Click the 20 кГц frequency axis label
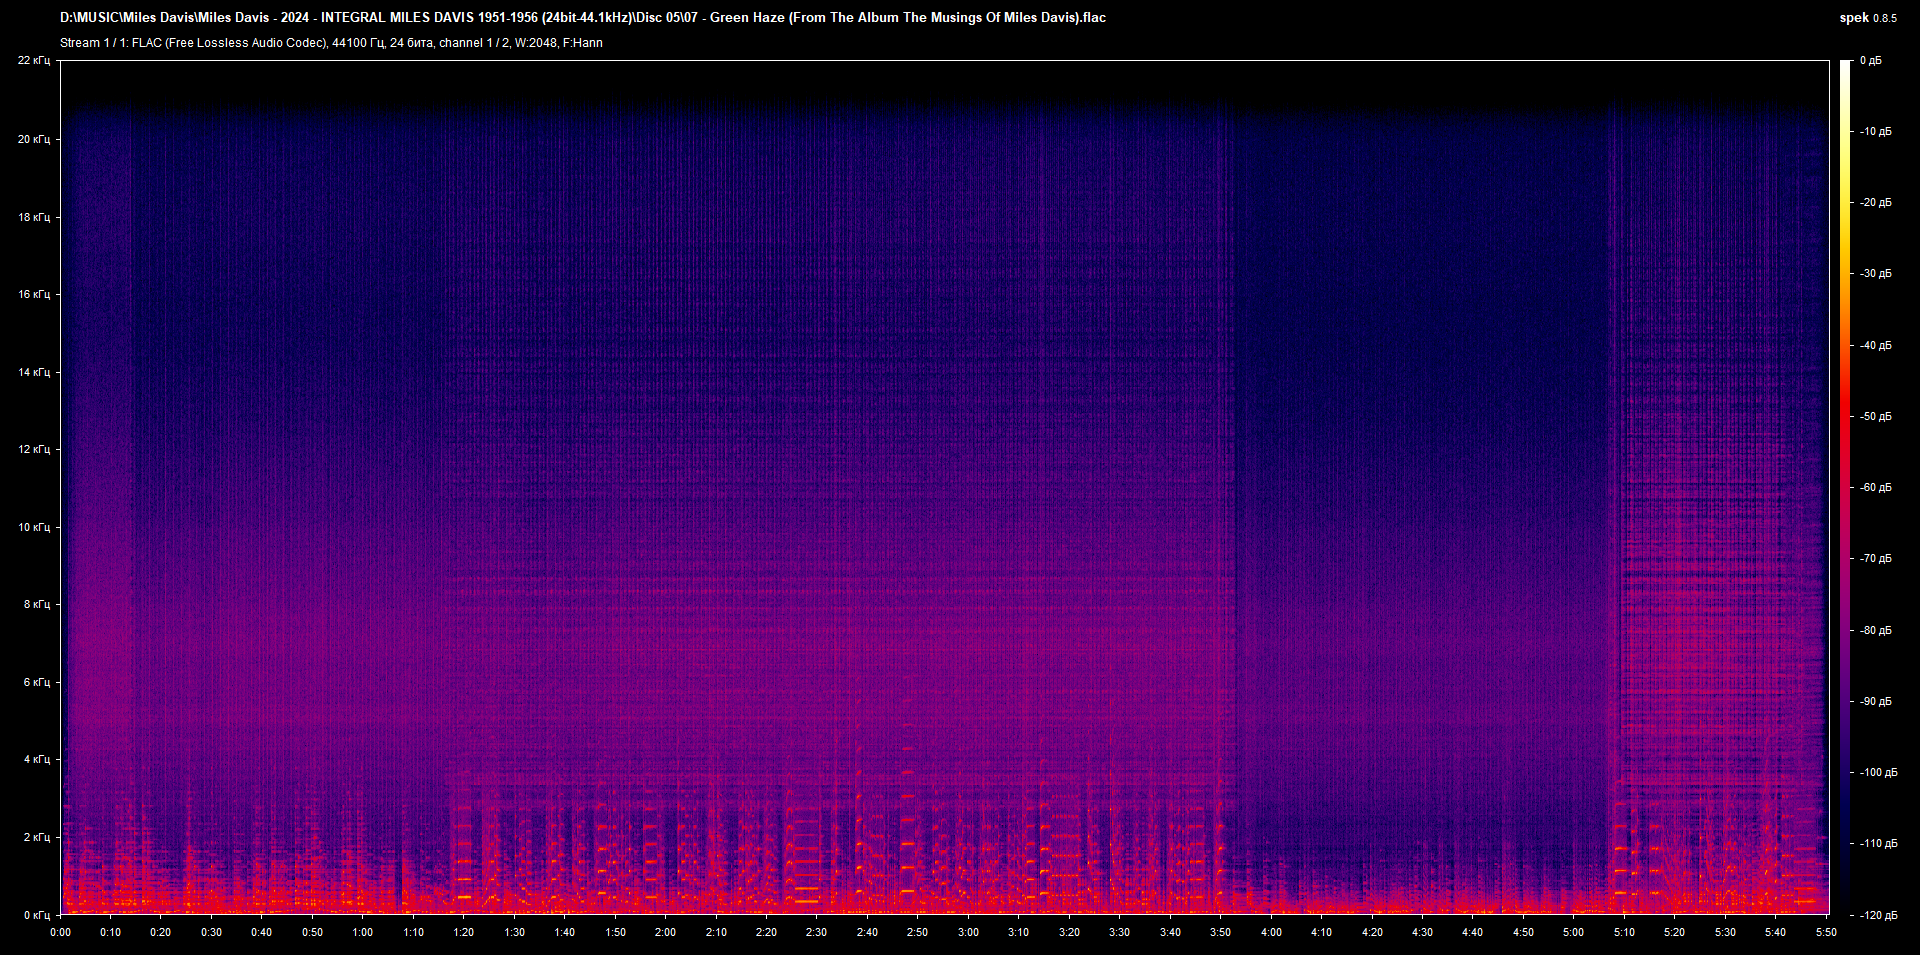 (x=34, y=139)
